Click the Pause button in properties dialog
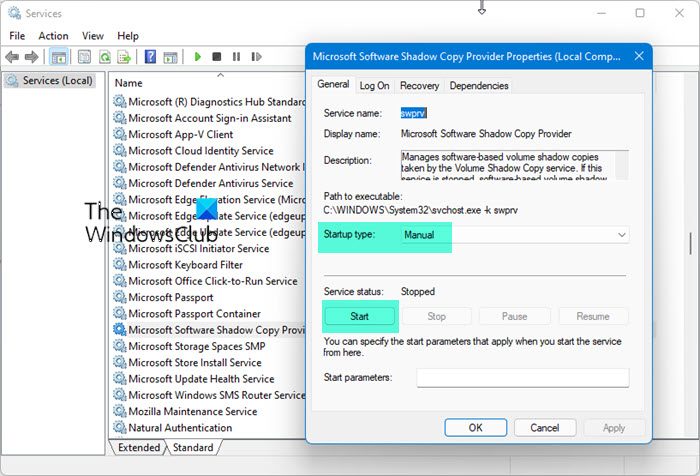Image resolution: width=700 pixels, height=476 pixels. click(x=514, y=316)
